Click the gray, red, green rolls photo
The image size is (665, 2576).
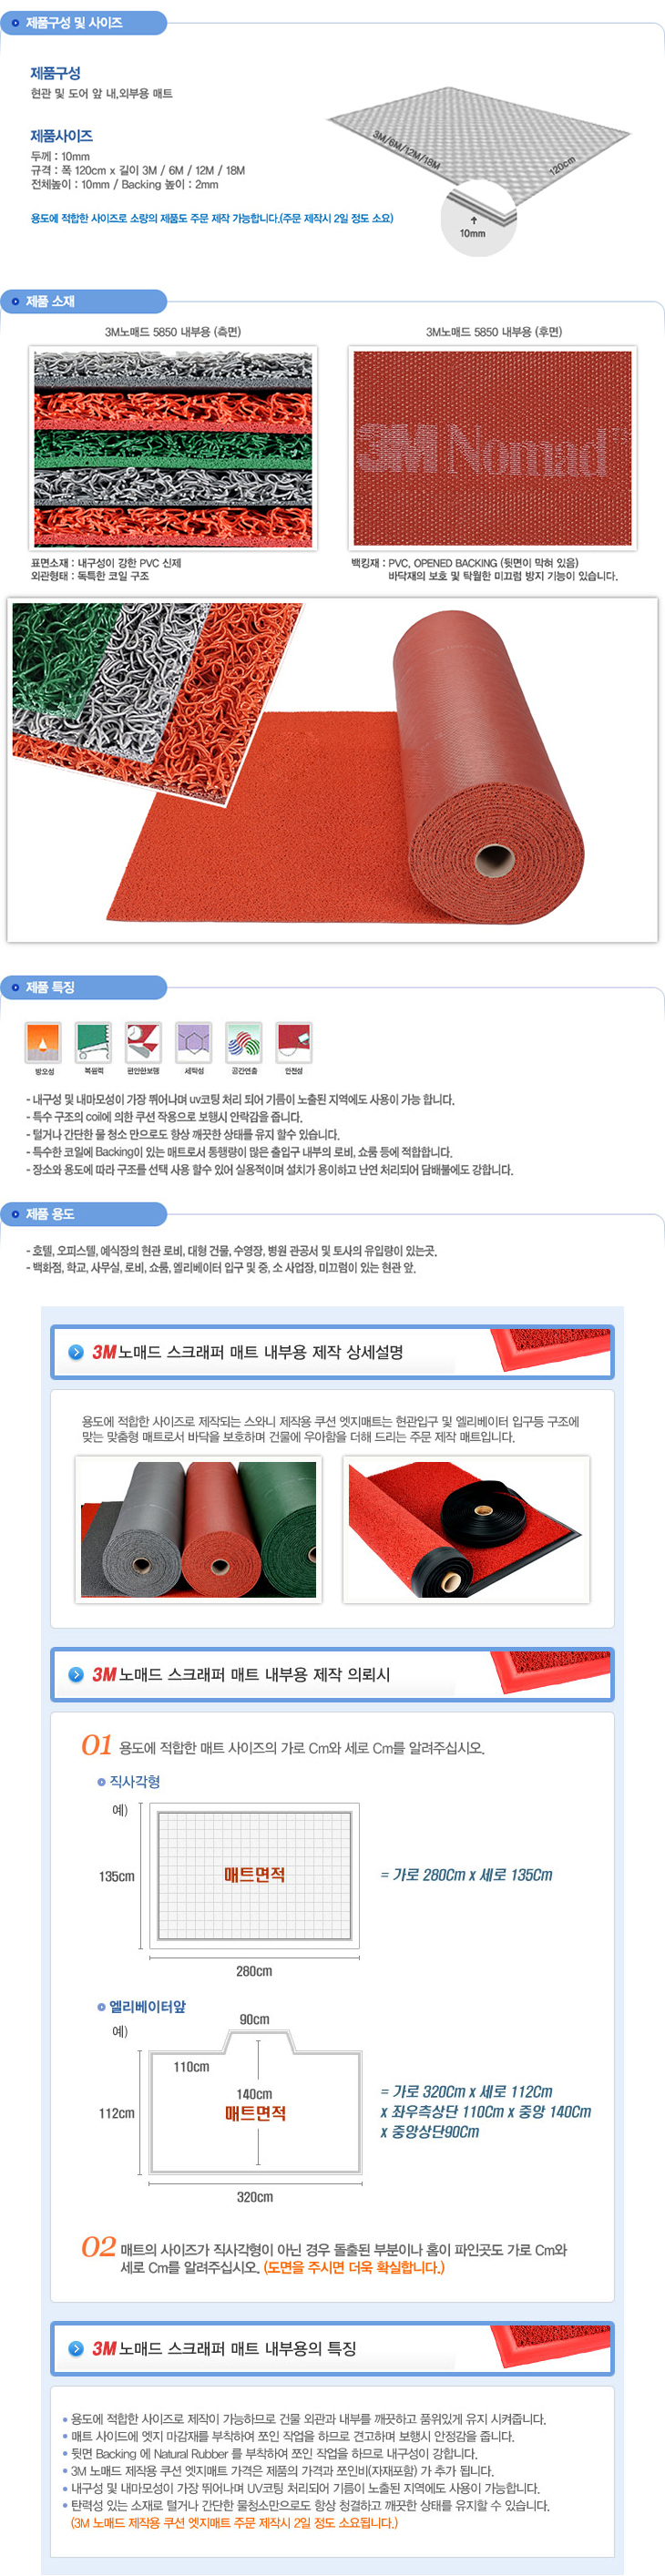pos(198,1529)
